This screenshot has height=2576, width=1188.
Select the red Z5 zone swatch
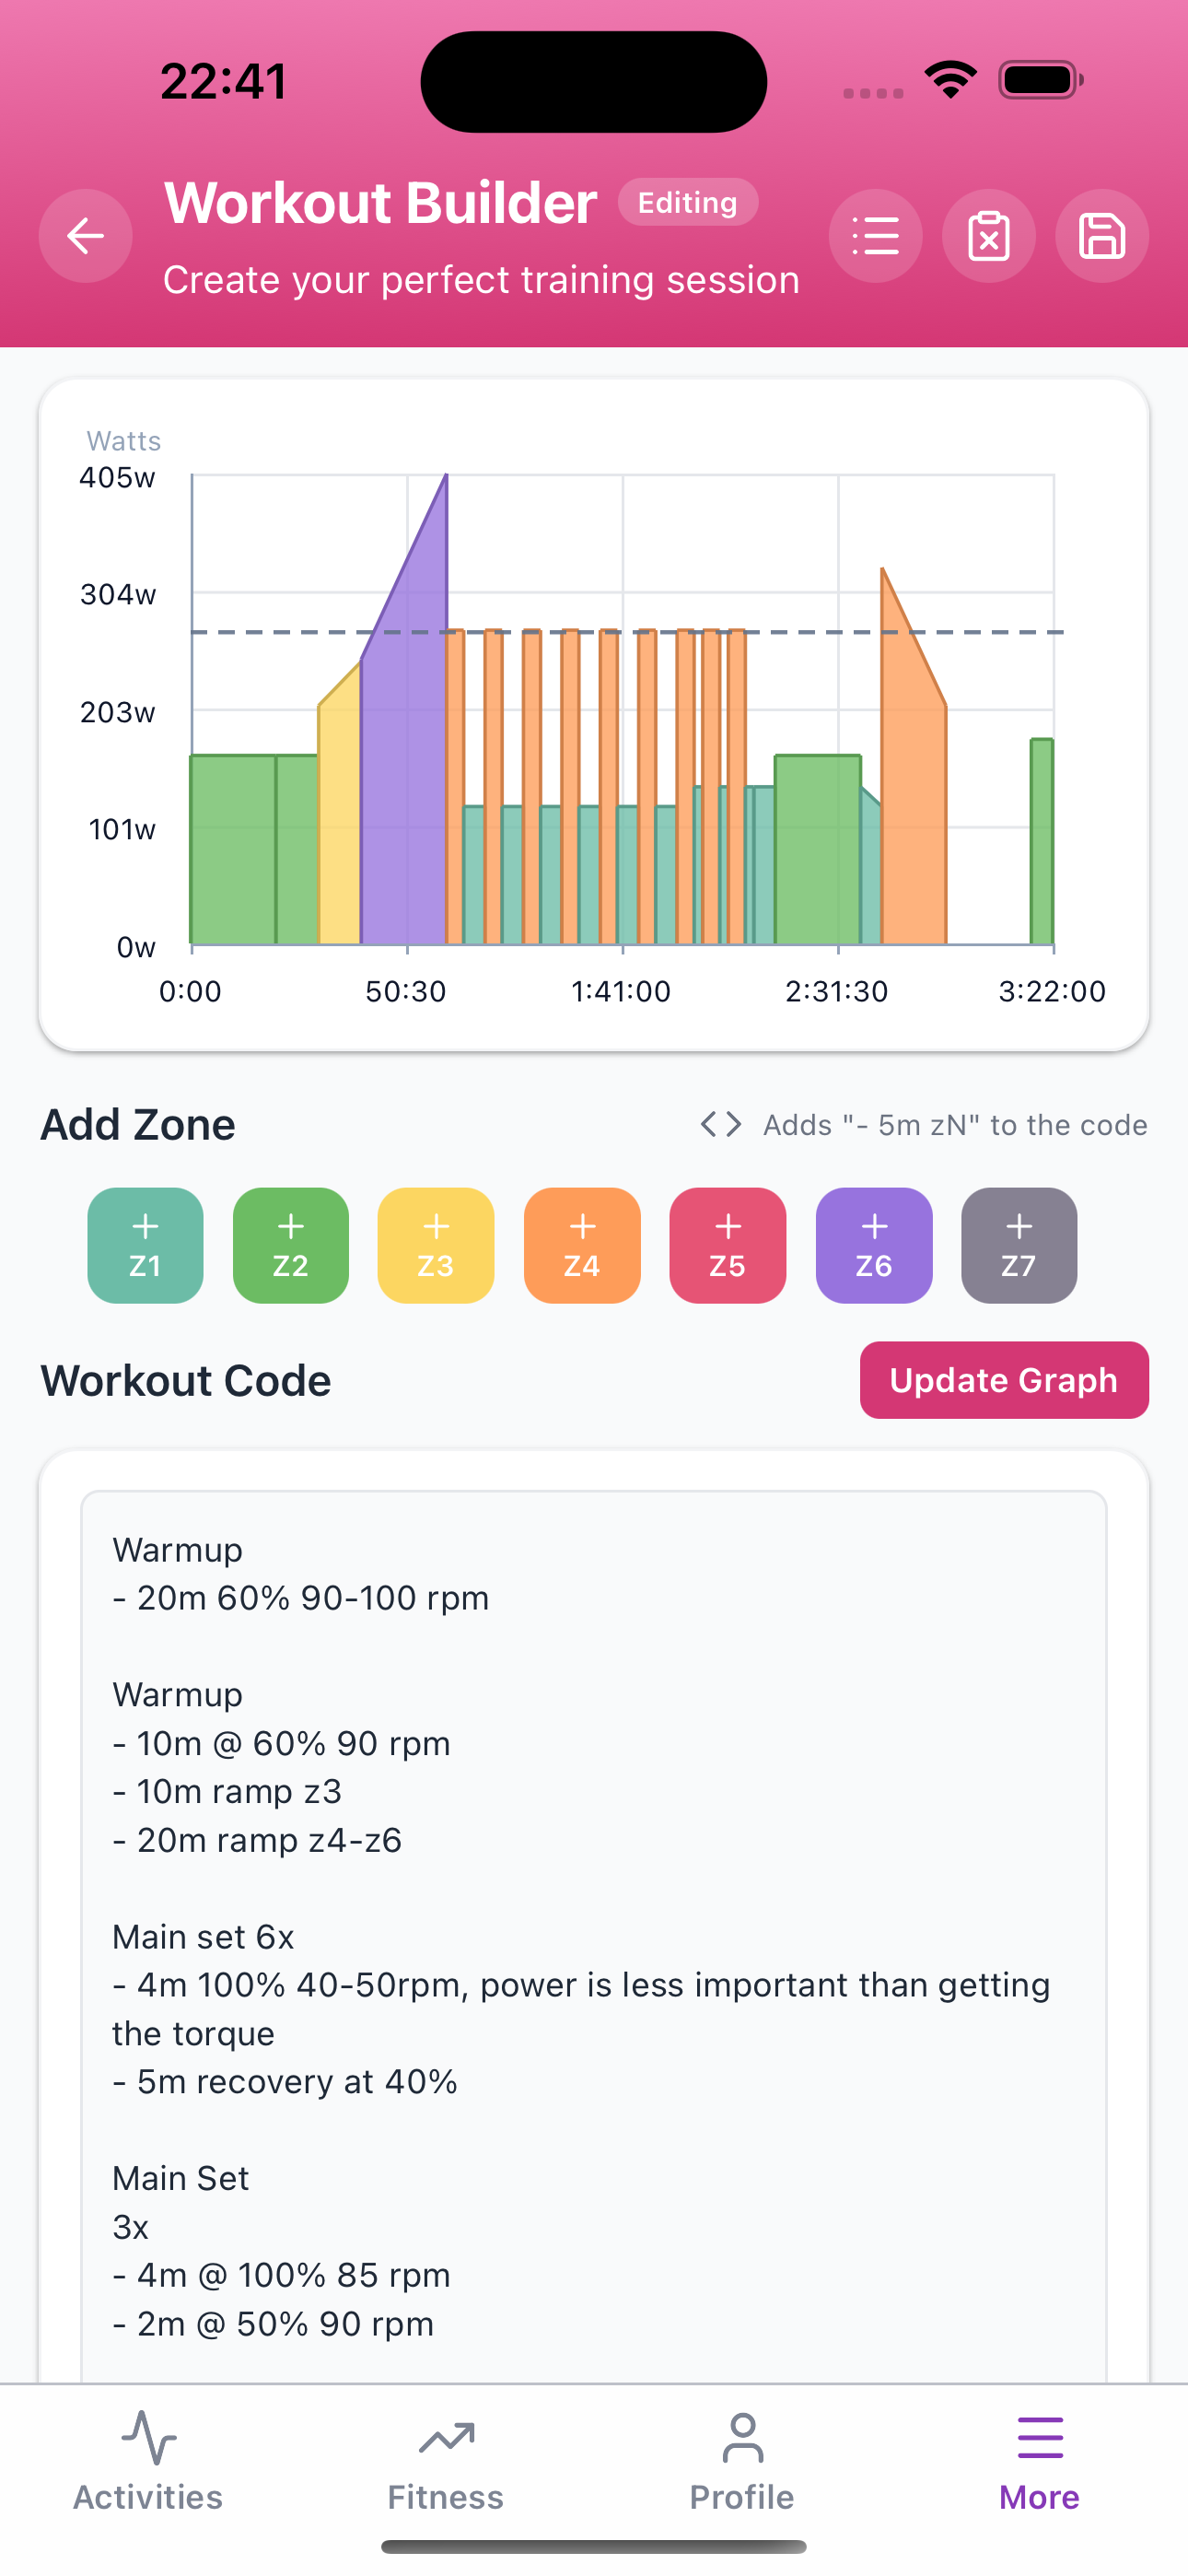[727, 1245]
